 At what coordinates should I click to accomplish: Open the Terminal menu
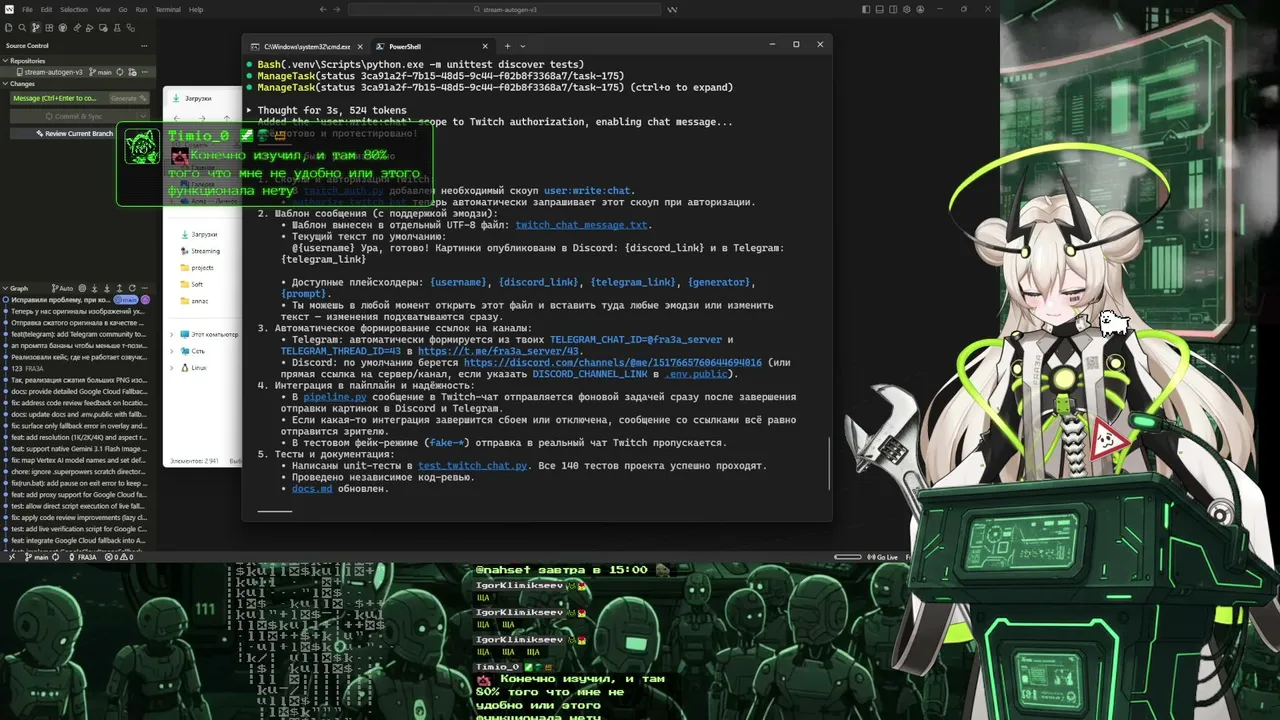click(x=168, y=9)
